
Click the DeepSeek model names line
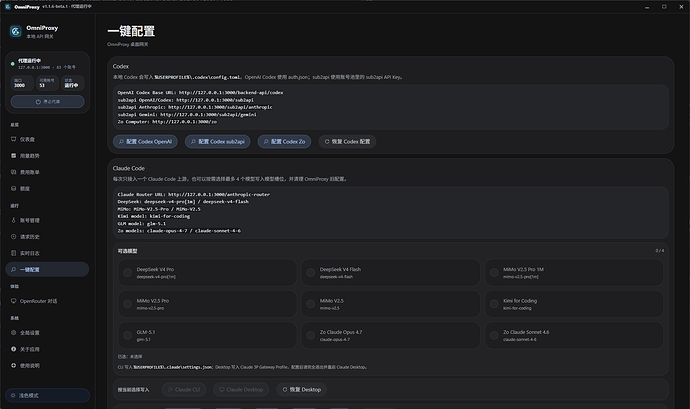point(183,202)
